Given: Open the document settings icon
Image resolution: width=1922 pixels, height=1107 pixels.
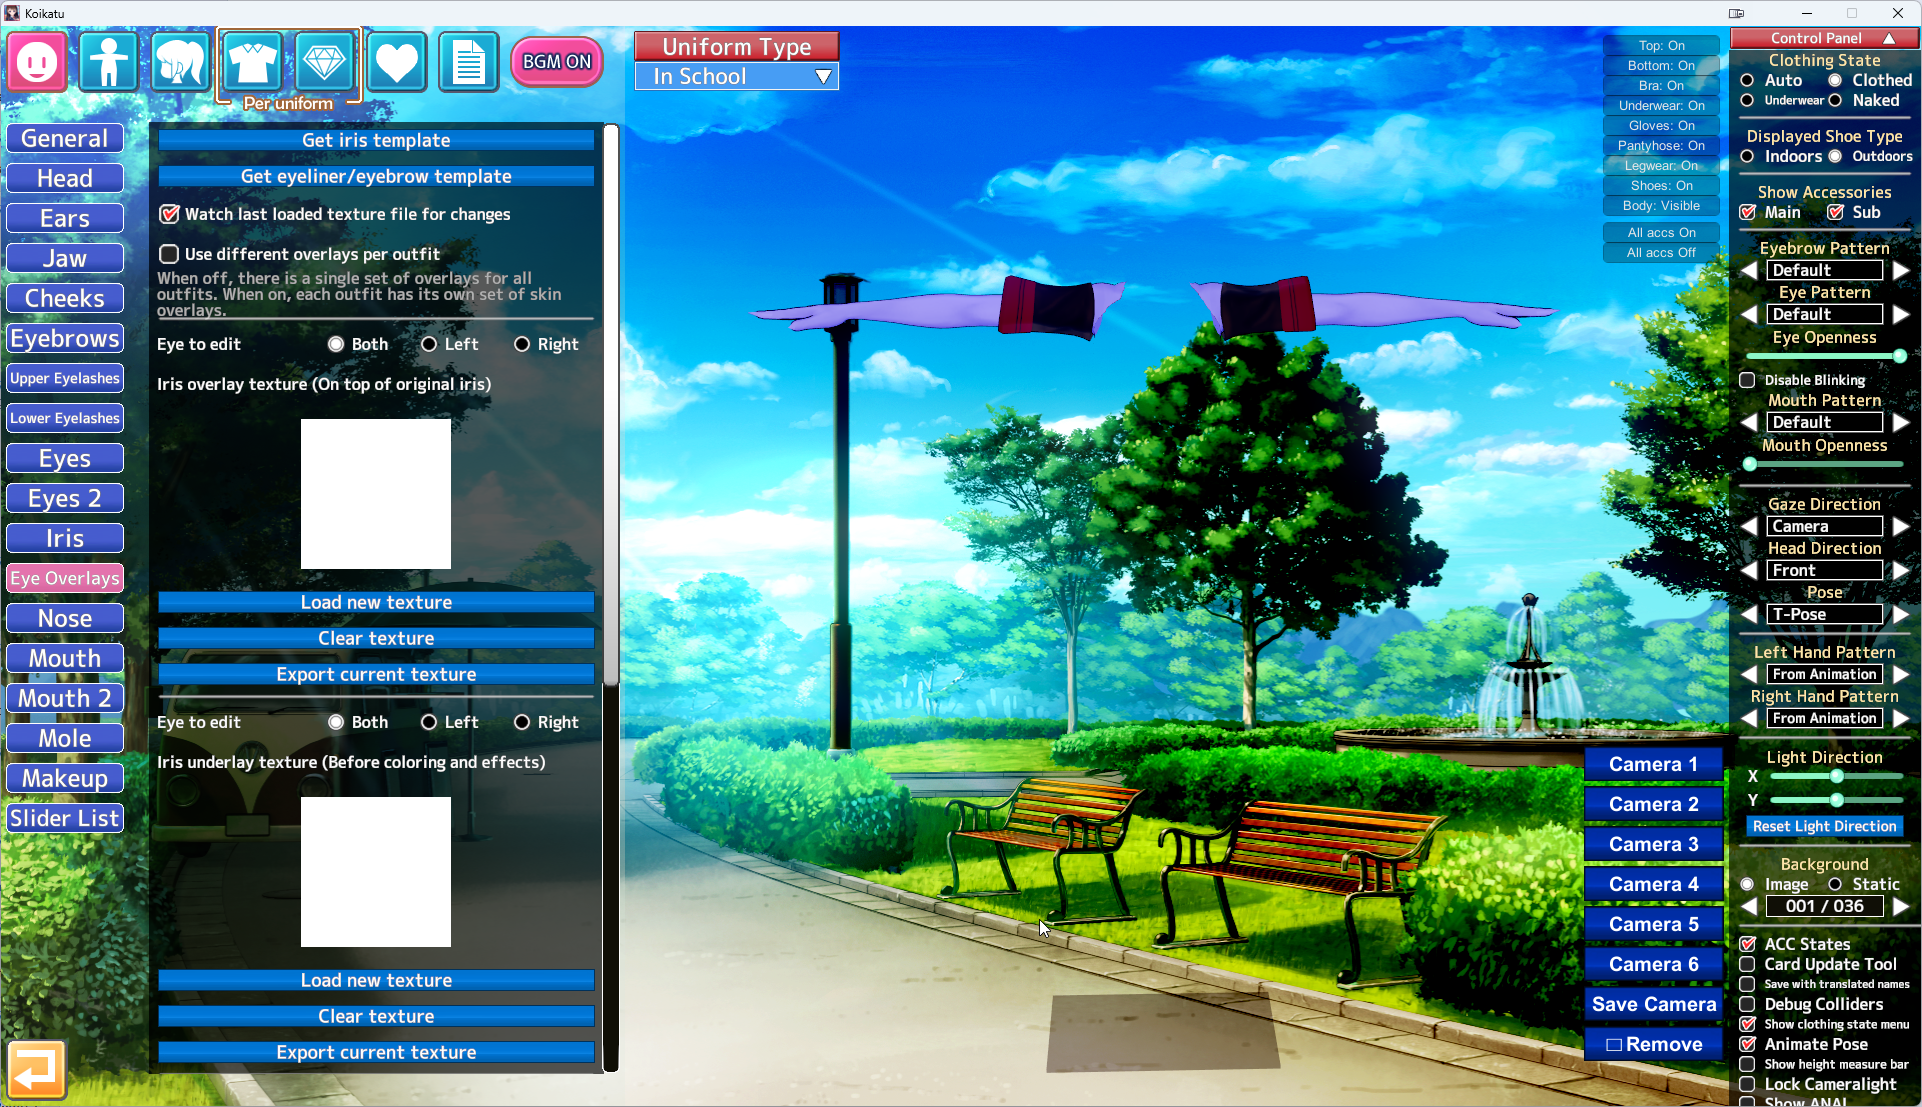Looking at the screenshot, I should (x=468, y=62).
